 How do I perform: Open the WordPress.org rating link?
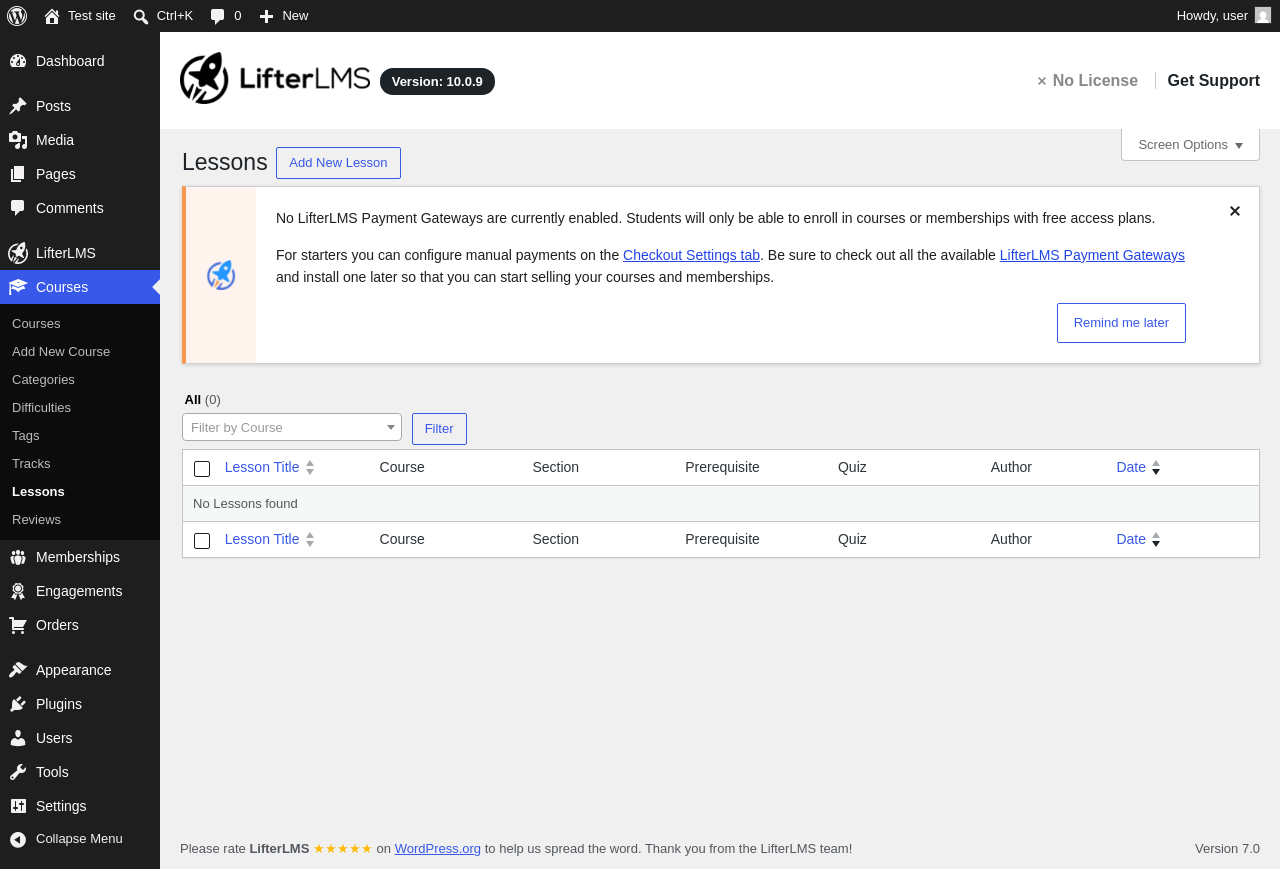coord(437,849)
